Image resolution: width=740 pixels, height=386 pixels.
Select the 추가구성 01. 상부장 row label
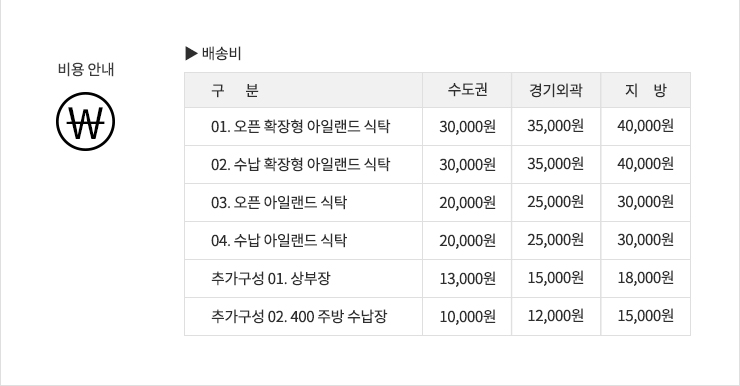coord(270,278)
